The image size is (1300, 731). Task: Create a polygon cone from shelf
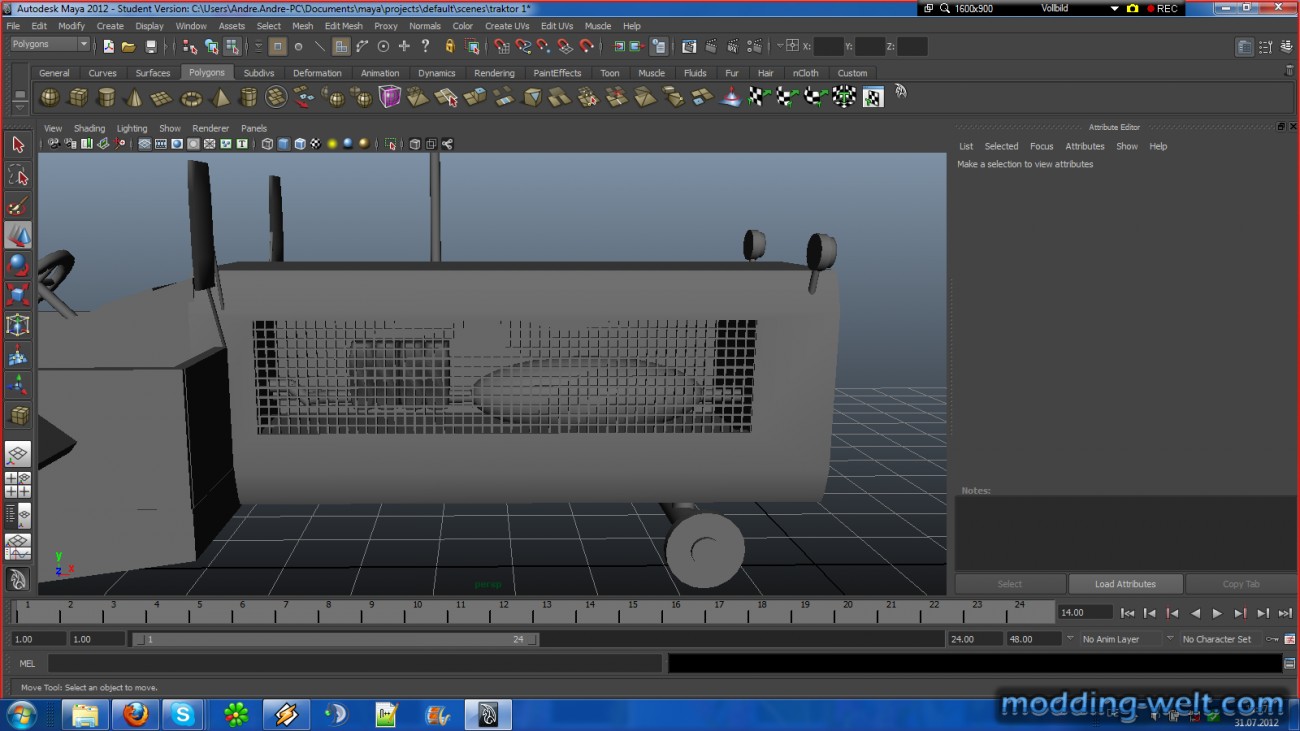[x=133, y=97]
